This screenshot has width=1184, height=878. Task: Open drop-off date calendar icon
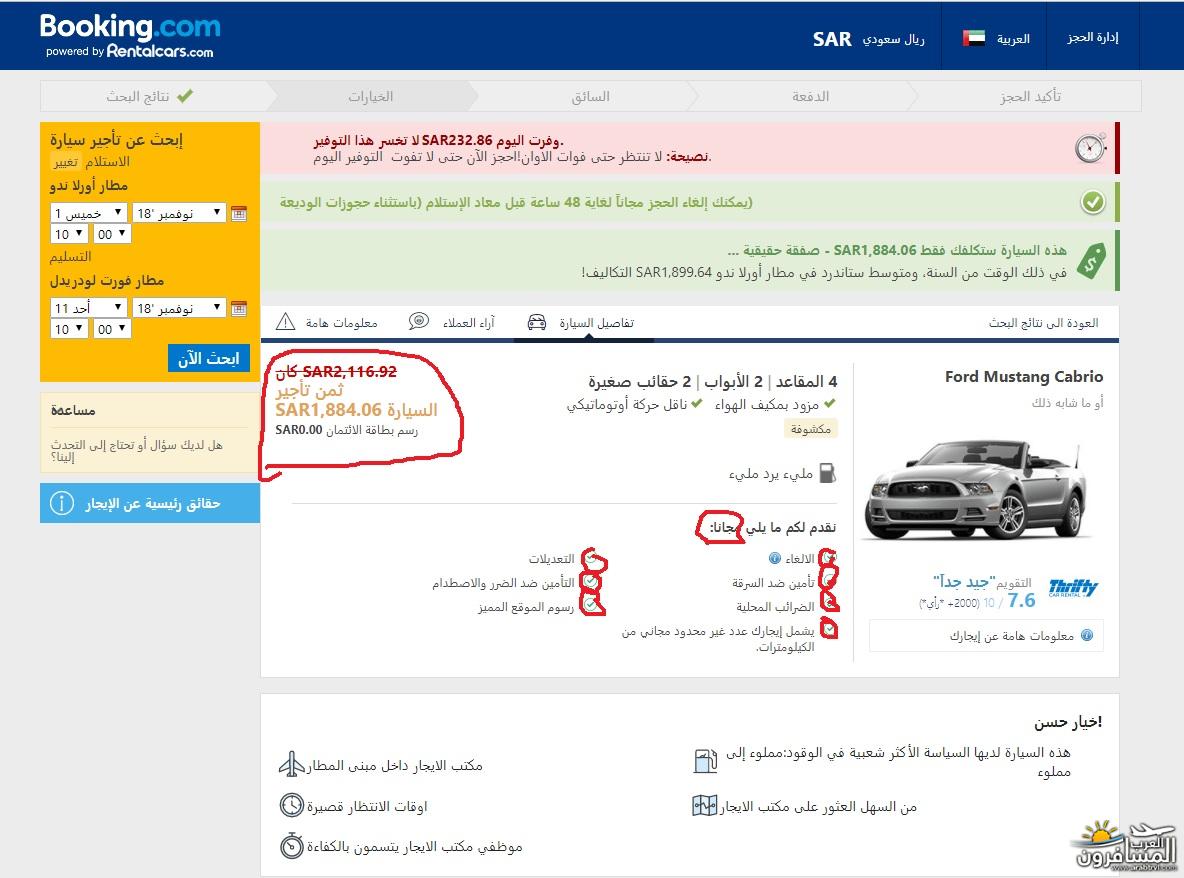coord(239,308)
